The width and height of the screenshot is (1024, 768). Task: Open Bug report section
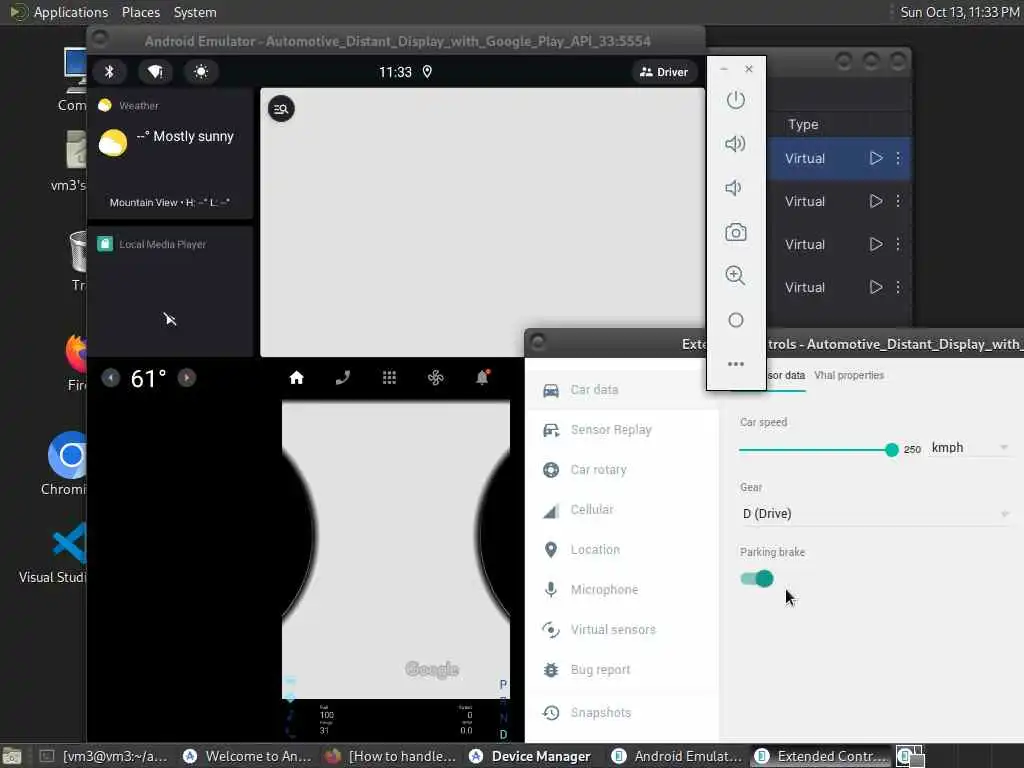pos(622,669)
